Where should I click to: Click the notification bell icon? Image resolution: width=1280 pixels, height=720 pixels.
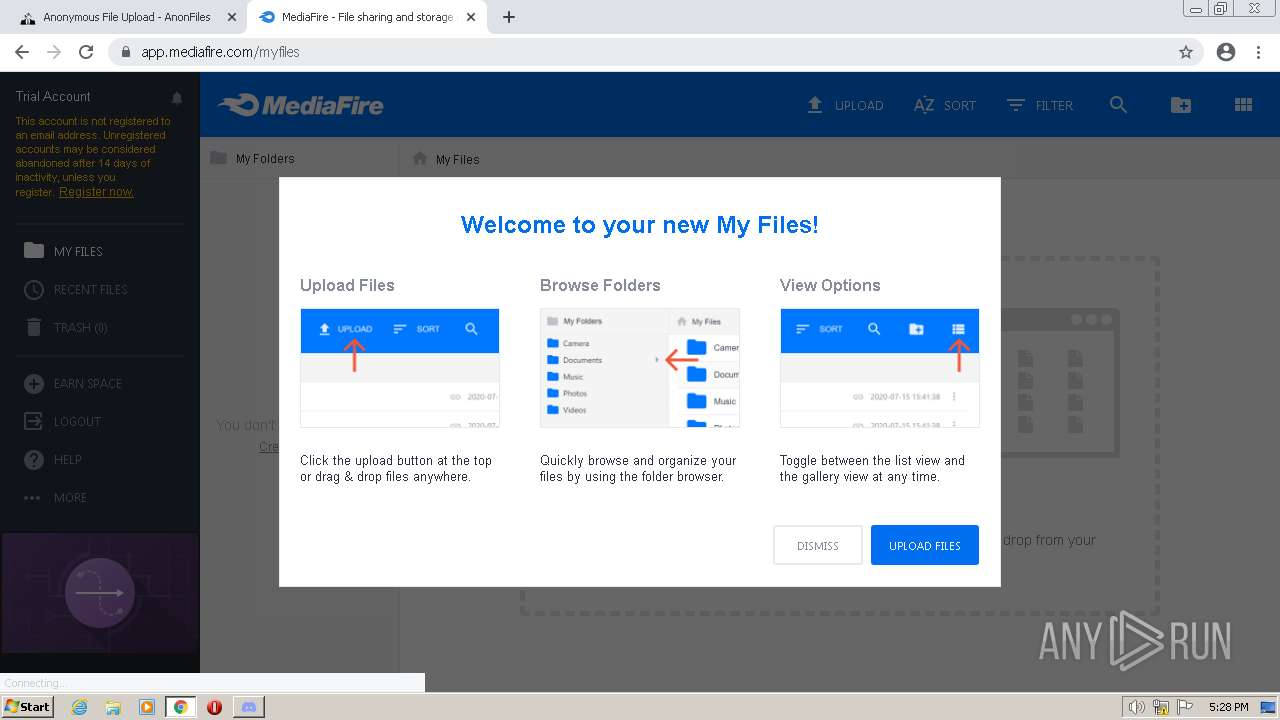pos(177,98)
